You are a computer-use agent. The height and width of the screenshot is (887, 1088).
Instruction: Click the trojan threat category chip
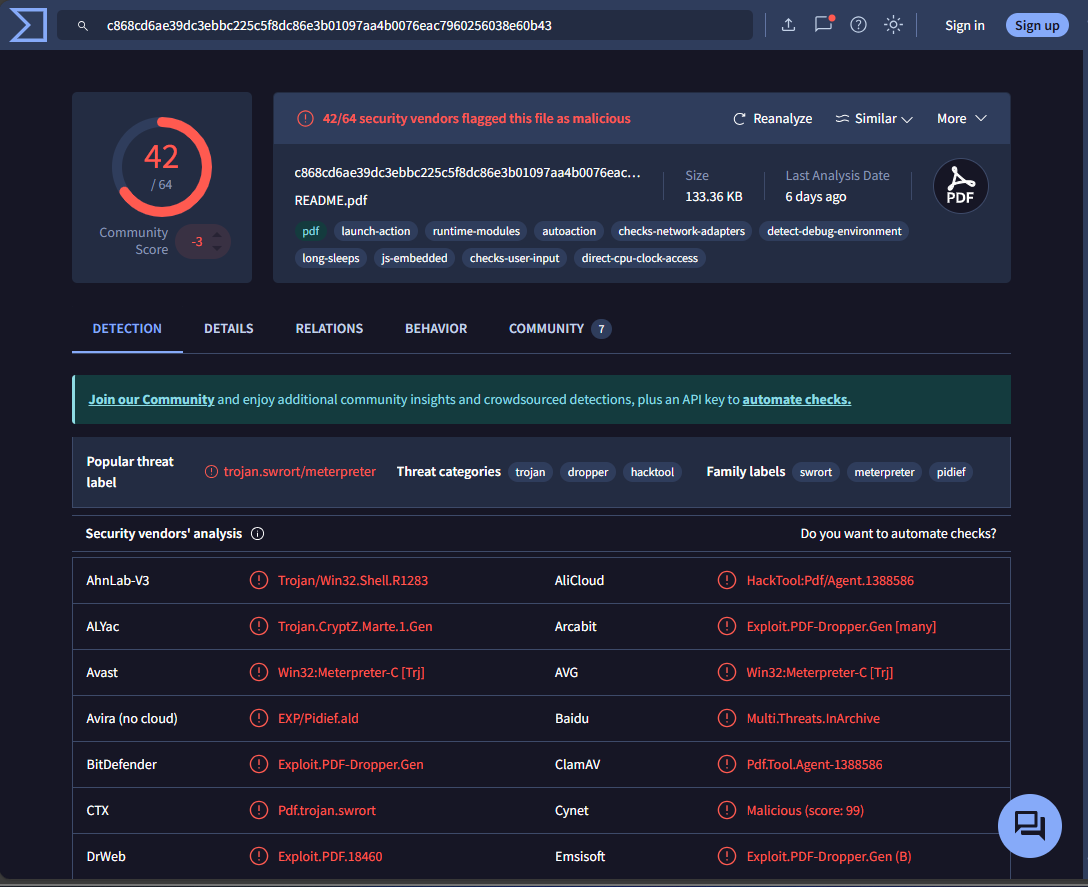click(x=530, y=472)
